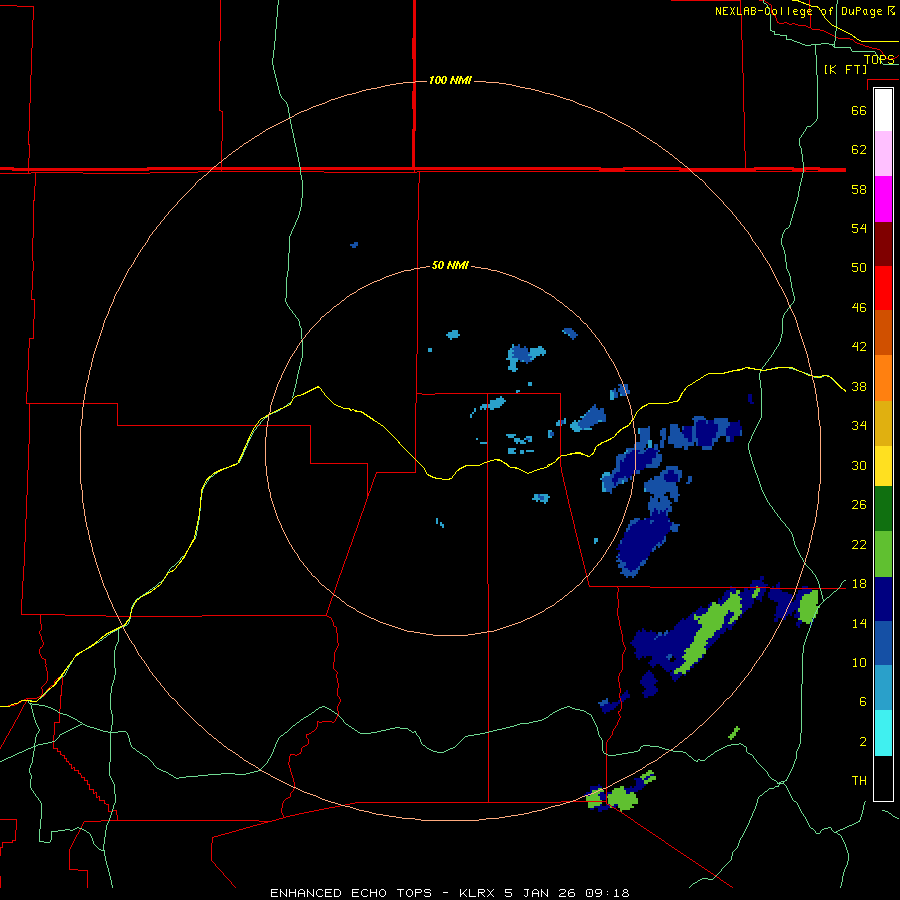
Task: Click the long light-green echo band inside navy region
Action: (x=709, y=631)
